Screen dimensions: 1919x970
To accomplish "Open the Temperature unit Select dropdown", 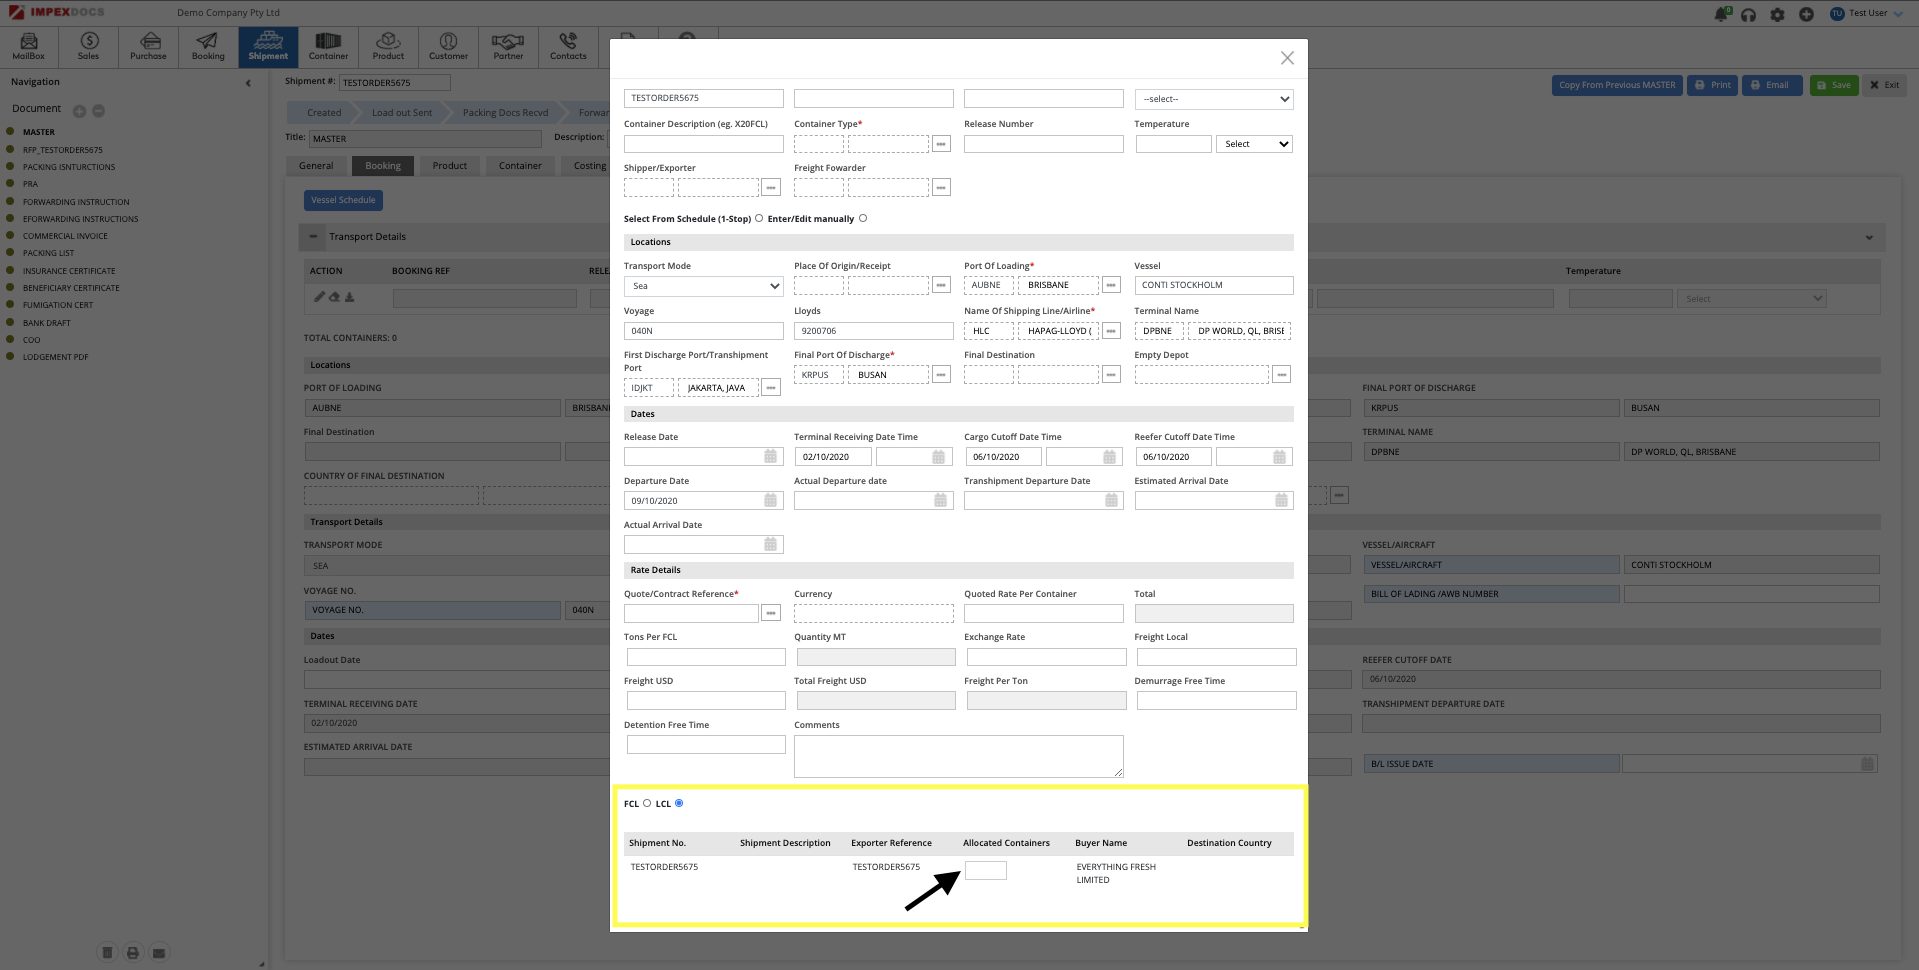I will tap(1254, 144).
